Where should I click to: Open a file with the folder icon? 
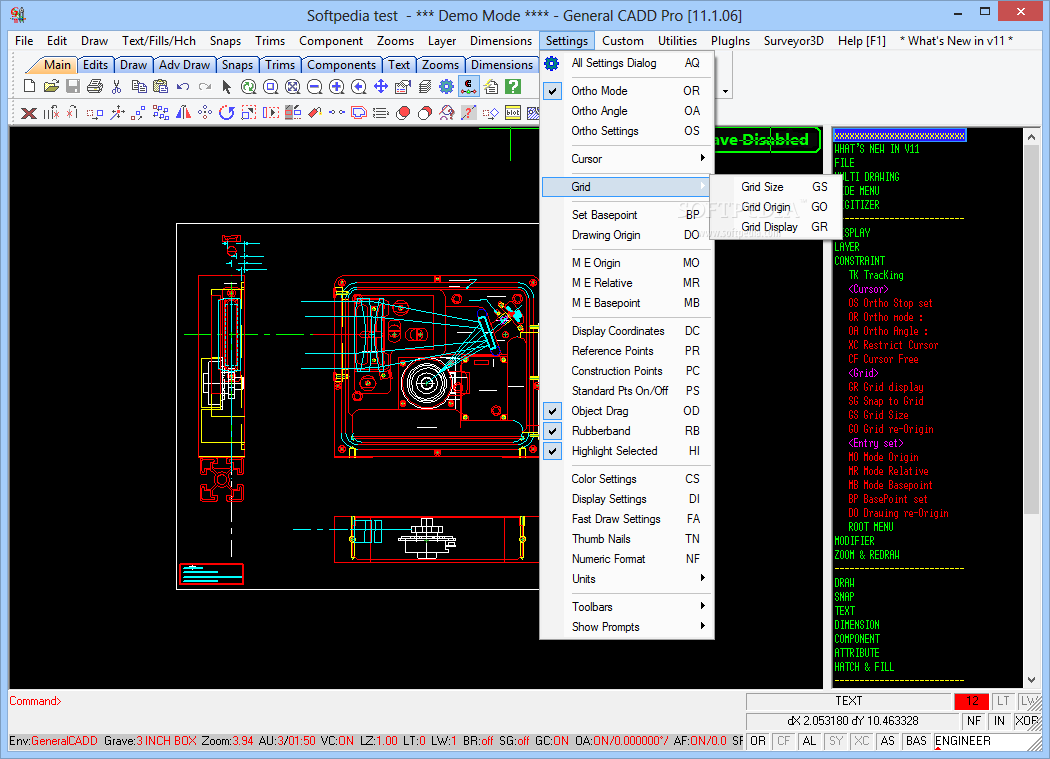51,86
